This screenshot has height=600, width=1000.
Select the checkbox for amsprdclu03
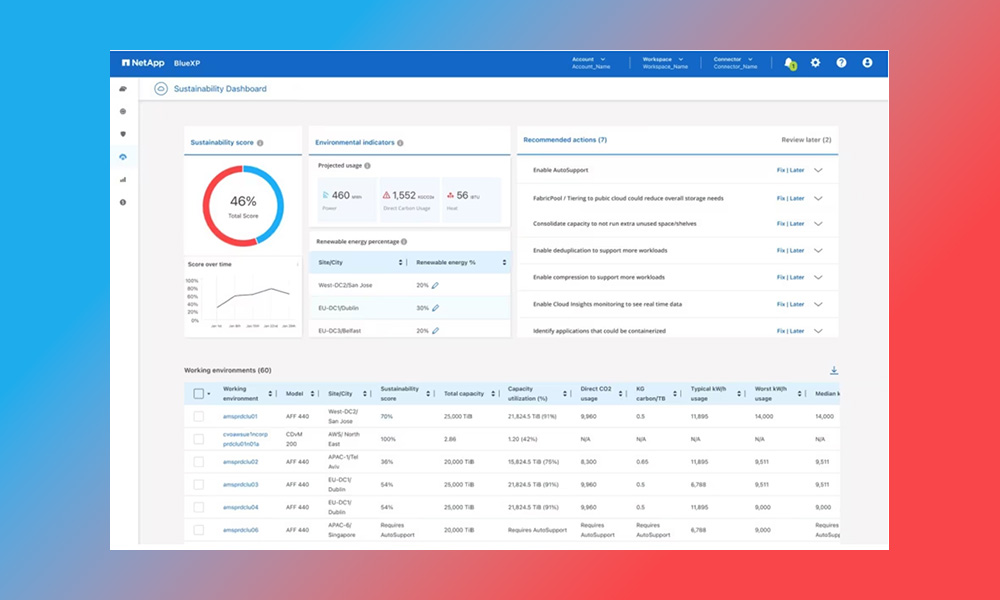pyautogui.click(x=198, y=484)
